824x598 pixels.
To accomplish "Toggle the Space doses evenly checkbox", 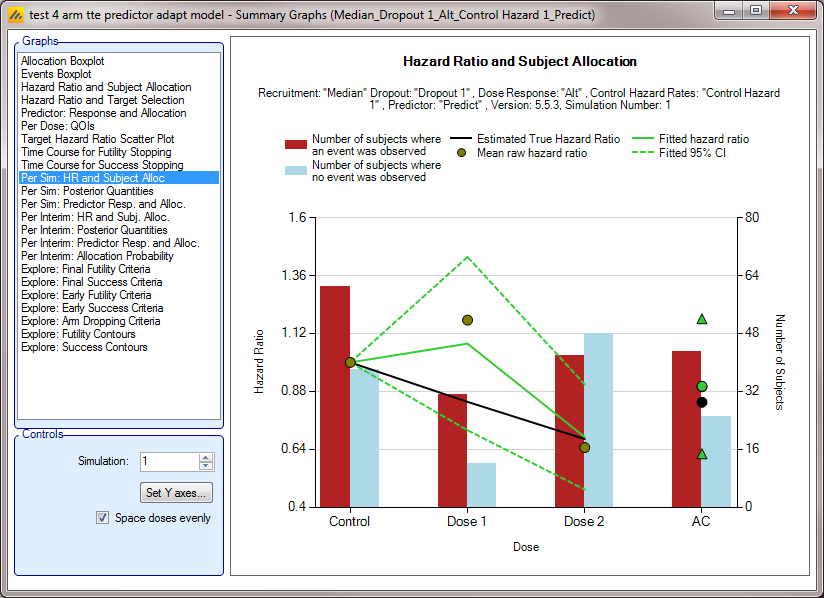I will click(x=102, y=518).
